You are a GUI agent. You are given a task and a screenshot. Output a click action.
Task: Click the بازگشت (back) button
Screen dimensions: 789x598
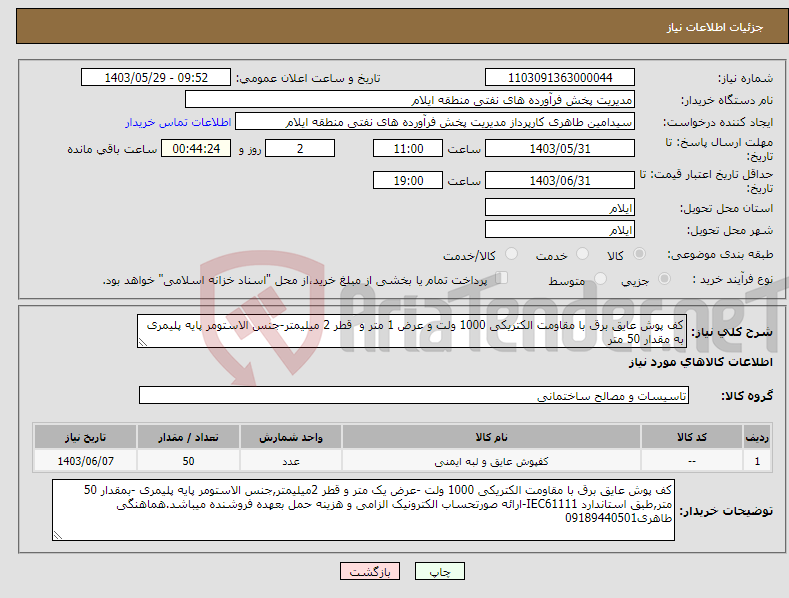(x=370, y=571)
